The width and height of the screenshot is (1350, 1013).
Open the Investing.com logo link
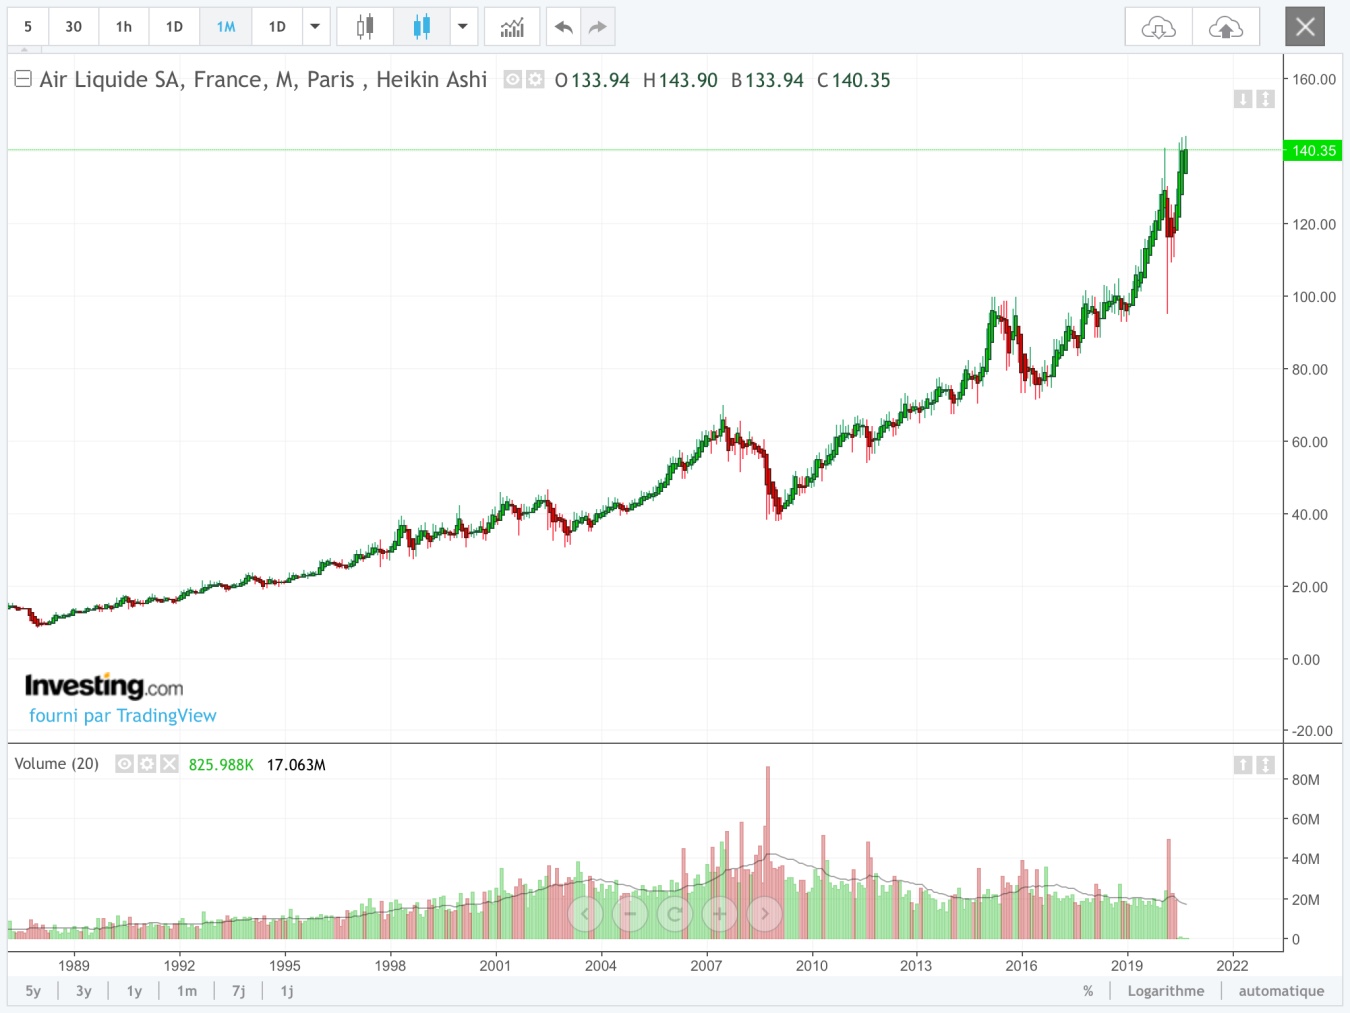tap(104, 686)
